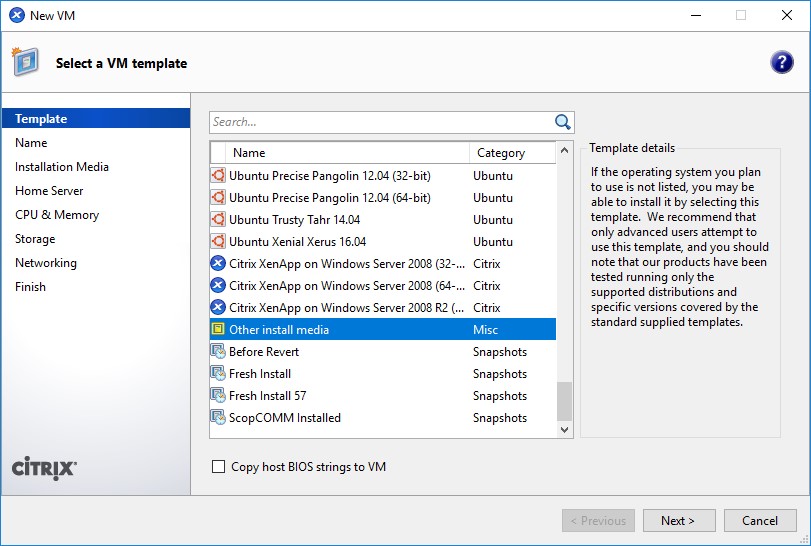
Task: Pick the Fresh Install 57 snapshot icon
Action: [x=218, y=396]
